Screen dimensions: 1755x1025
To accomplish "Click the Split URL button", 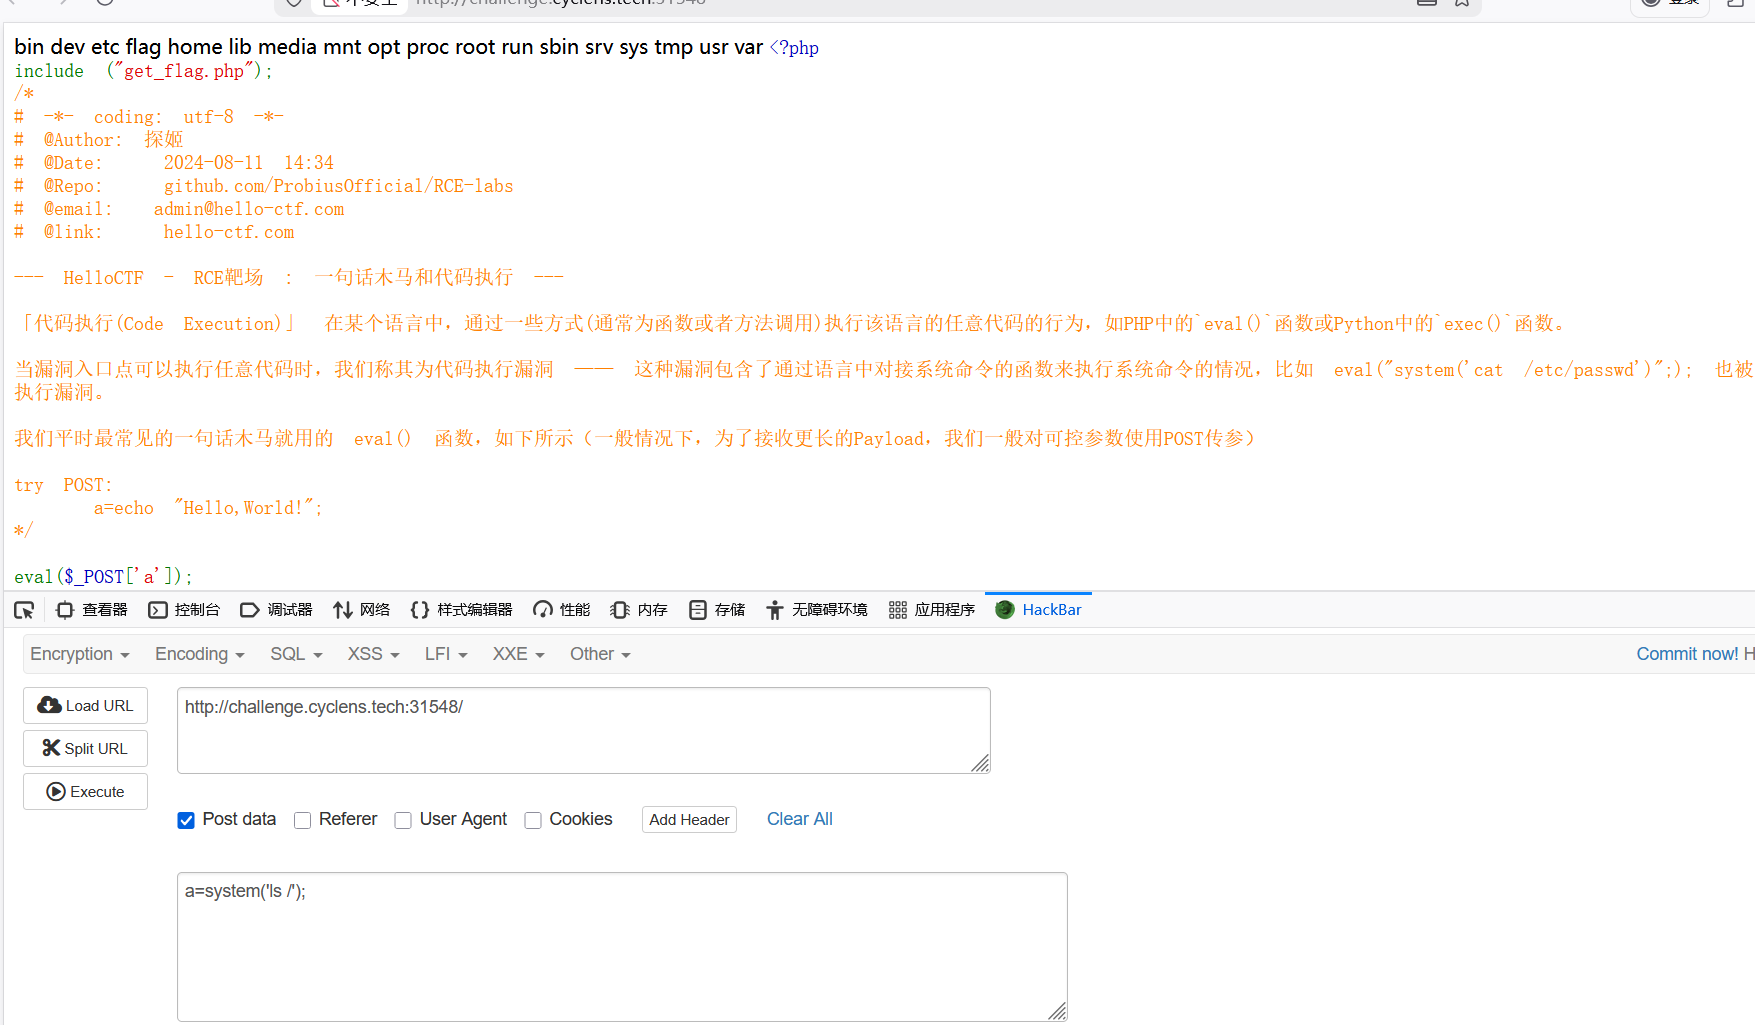I will [x=85, y=749].
